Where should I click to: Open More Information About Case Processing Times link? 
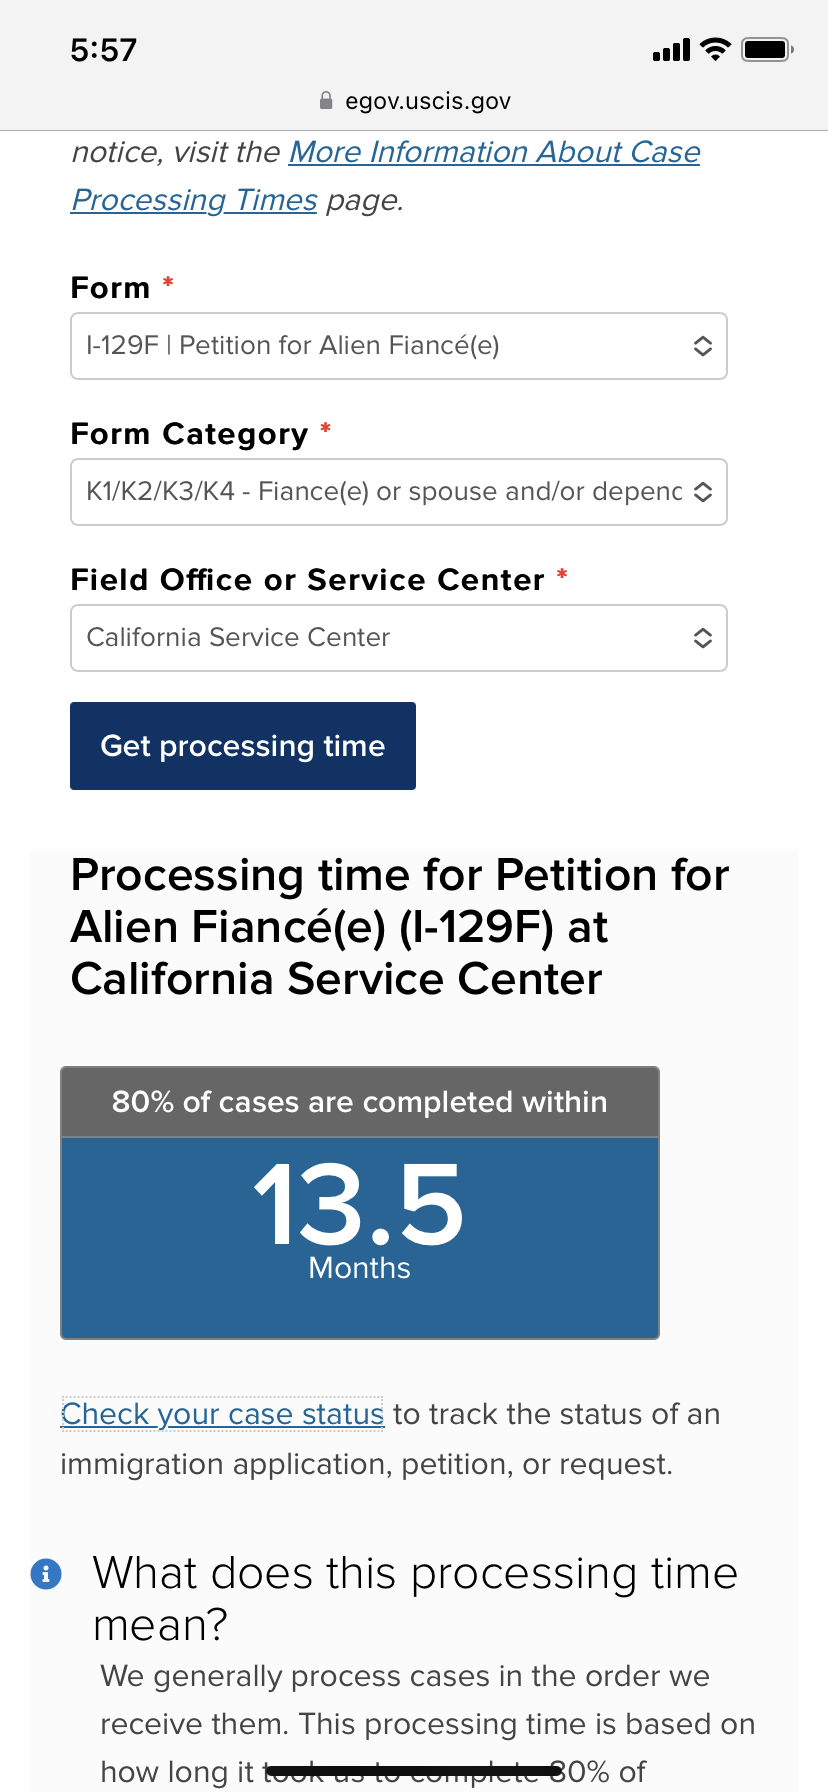pyautogui.click(x=386, y=176)
